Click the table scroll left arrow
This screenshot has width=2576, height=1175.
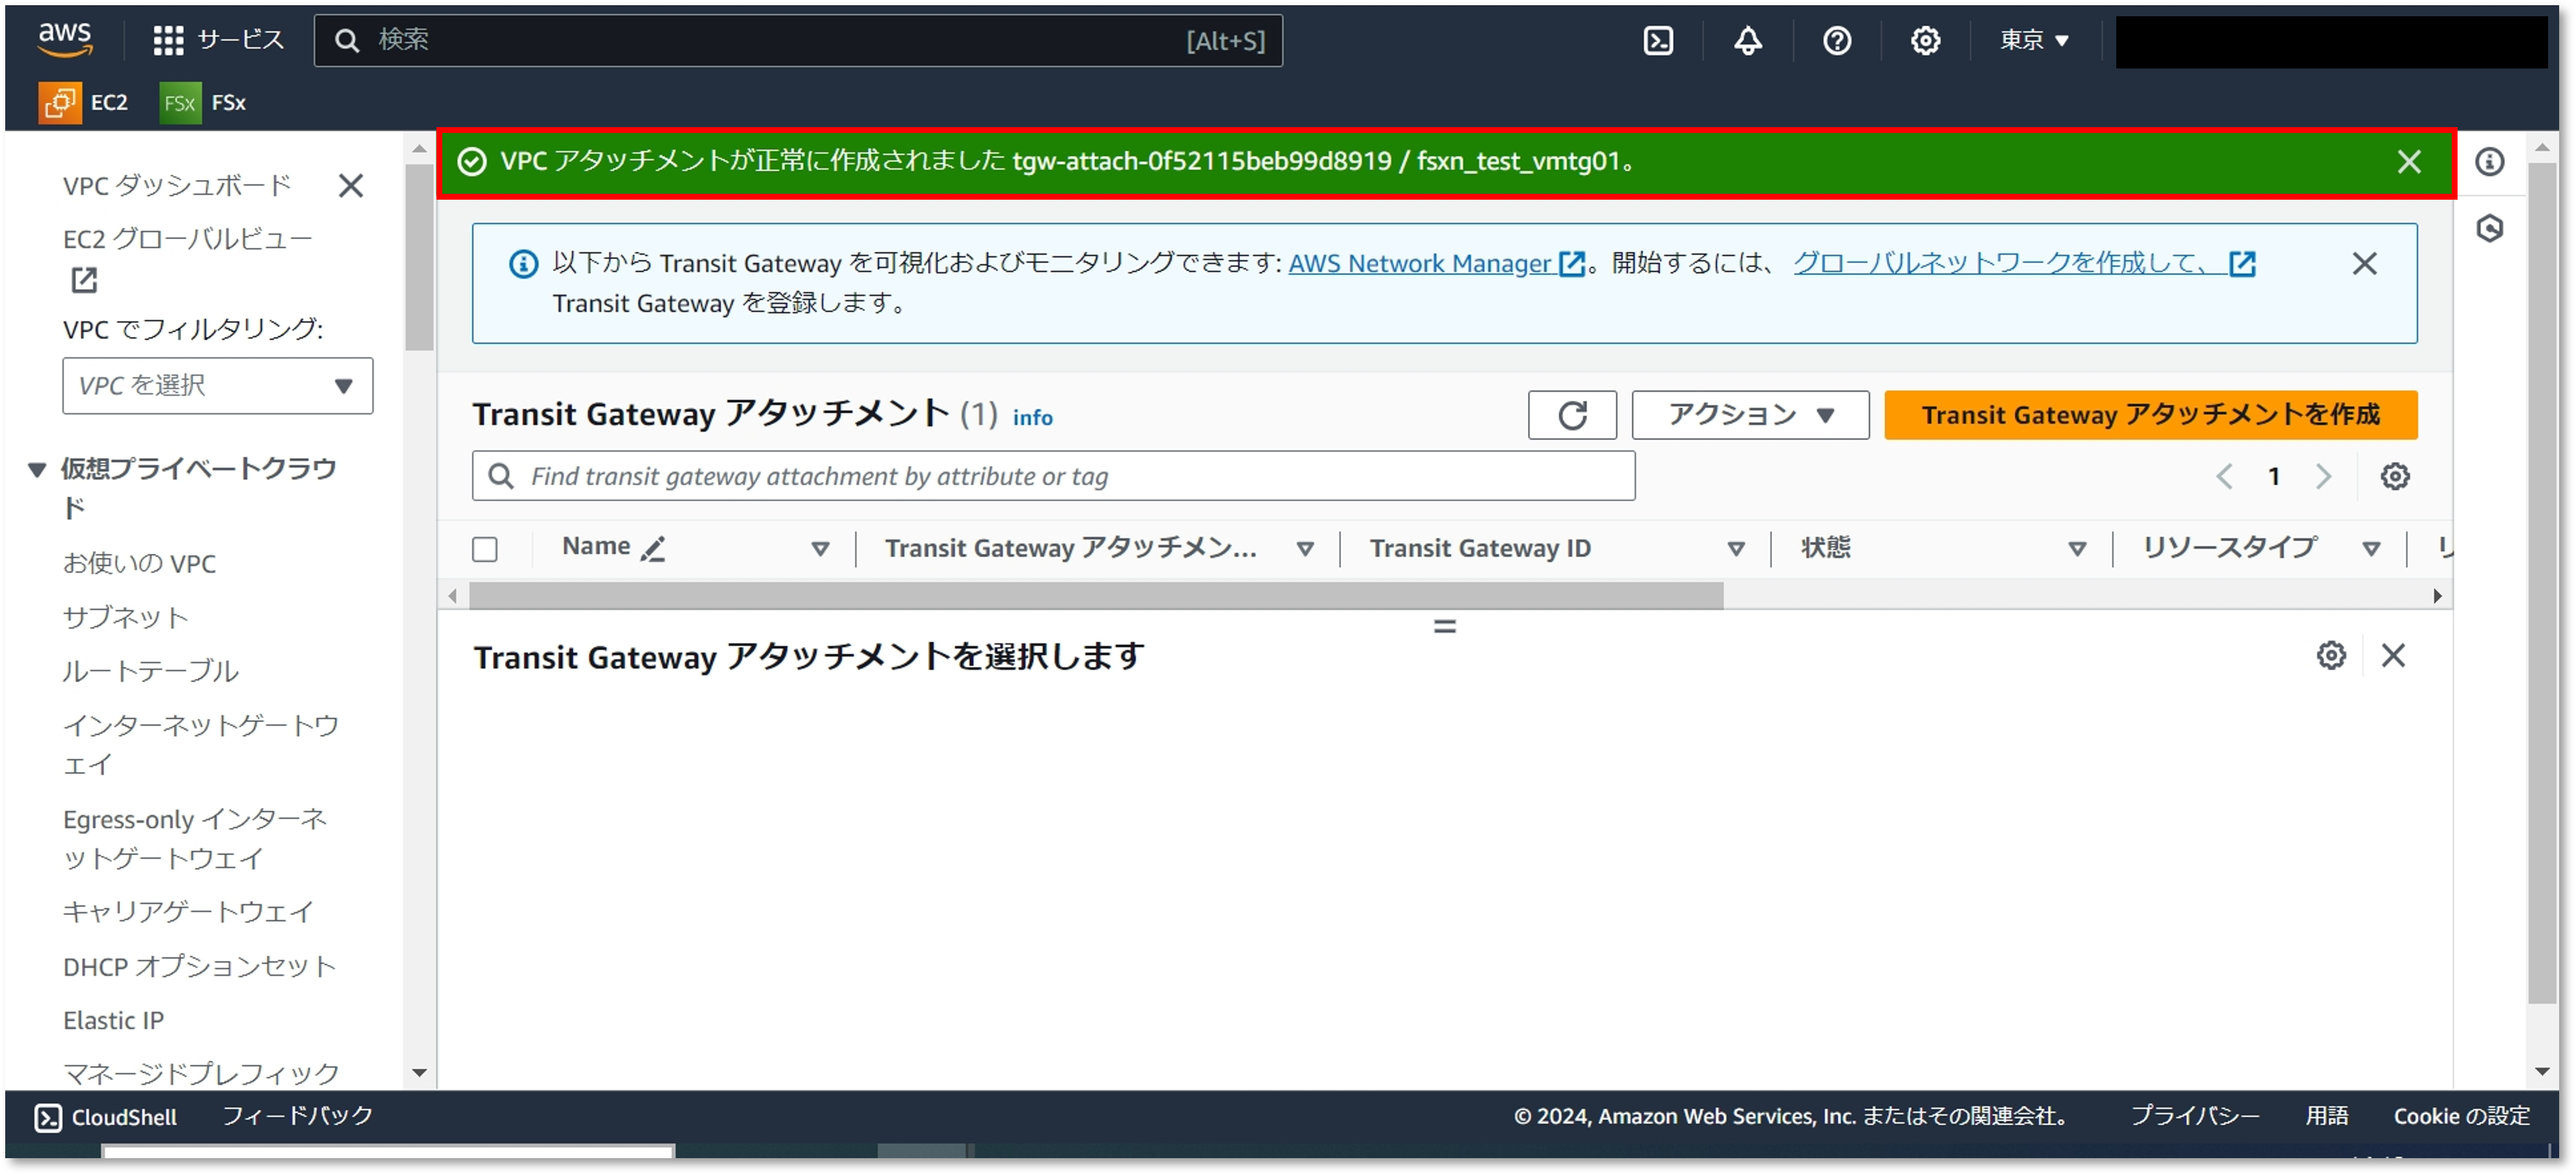(452, 596)
